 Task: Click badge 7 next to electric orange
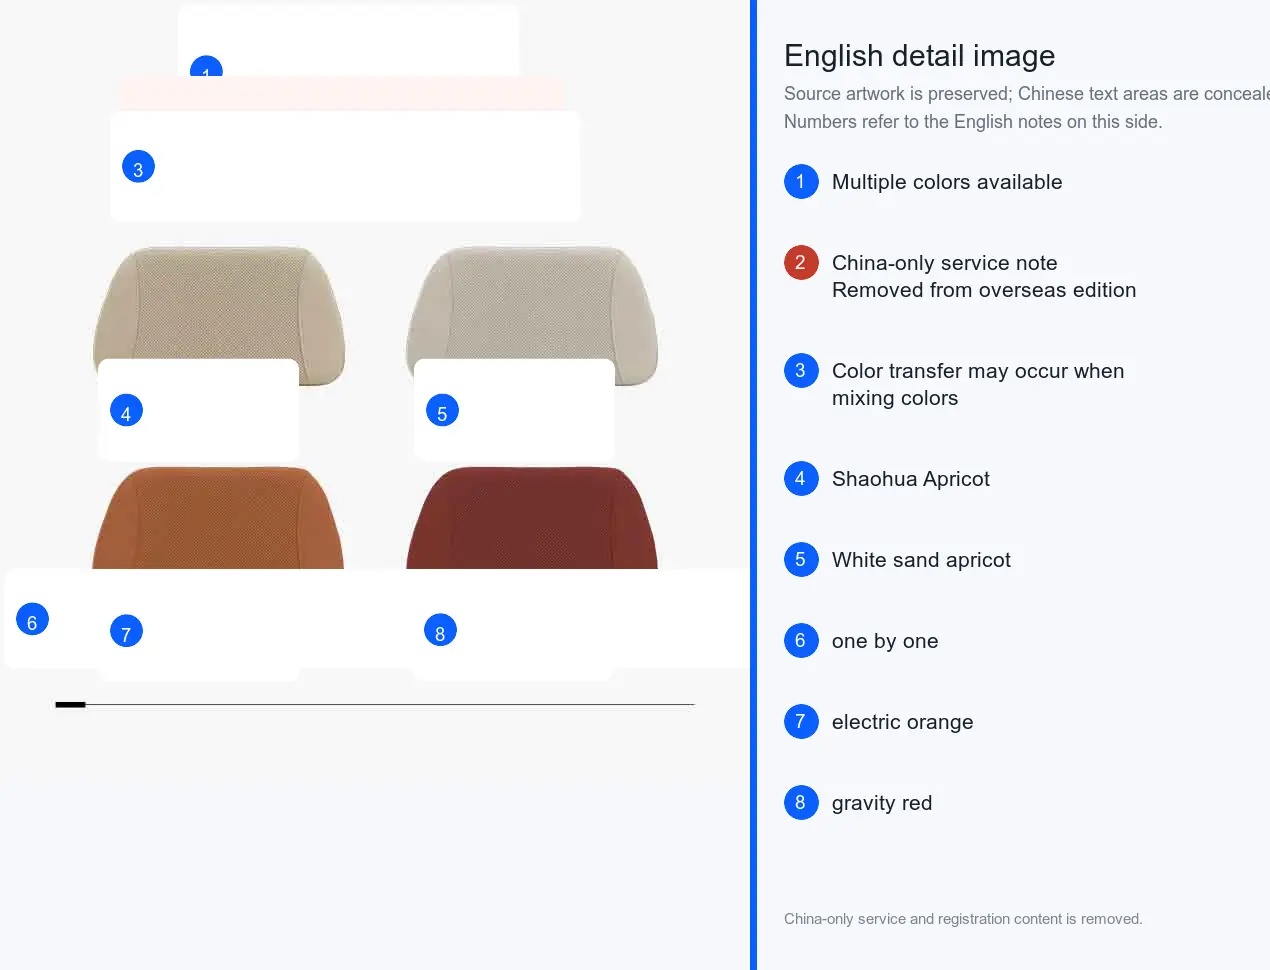pos(801,721)
